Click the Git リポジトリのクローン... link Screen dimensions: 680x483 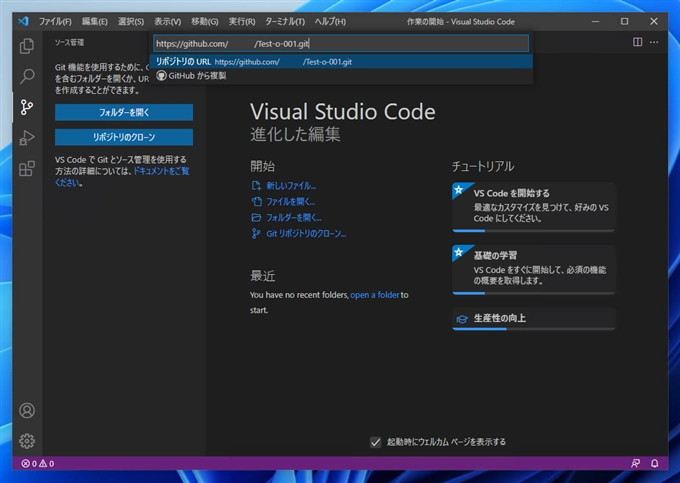pyautogui.click(x=306, y=234)
